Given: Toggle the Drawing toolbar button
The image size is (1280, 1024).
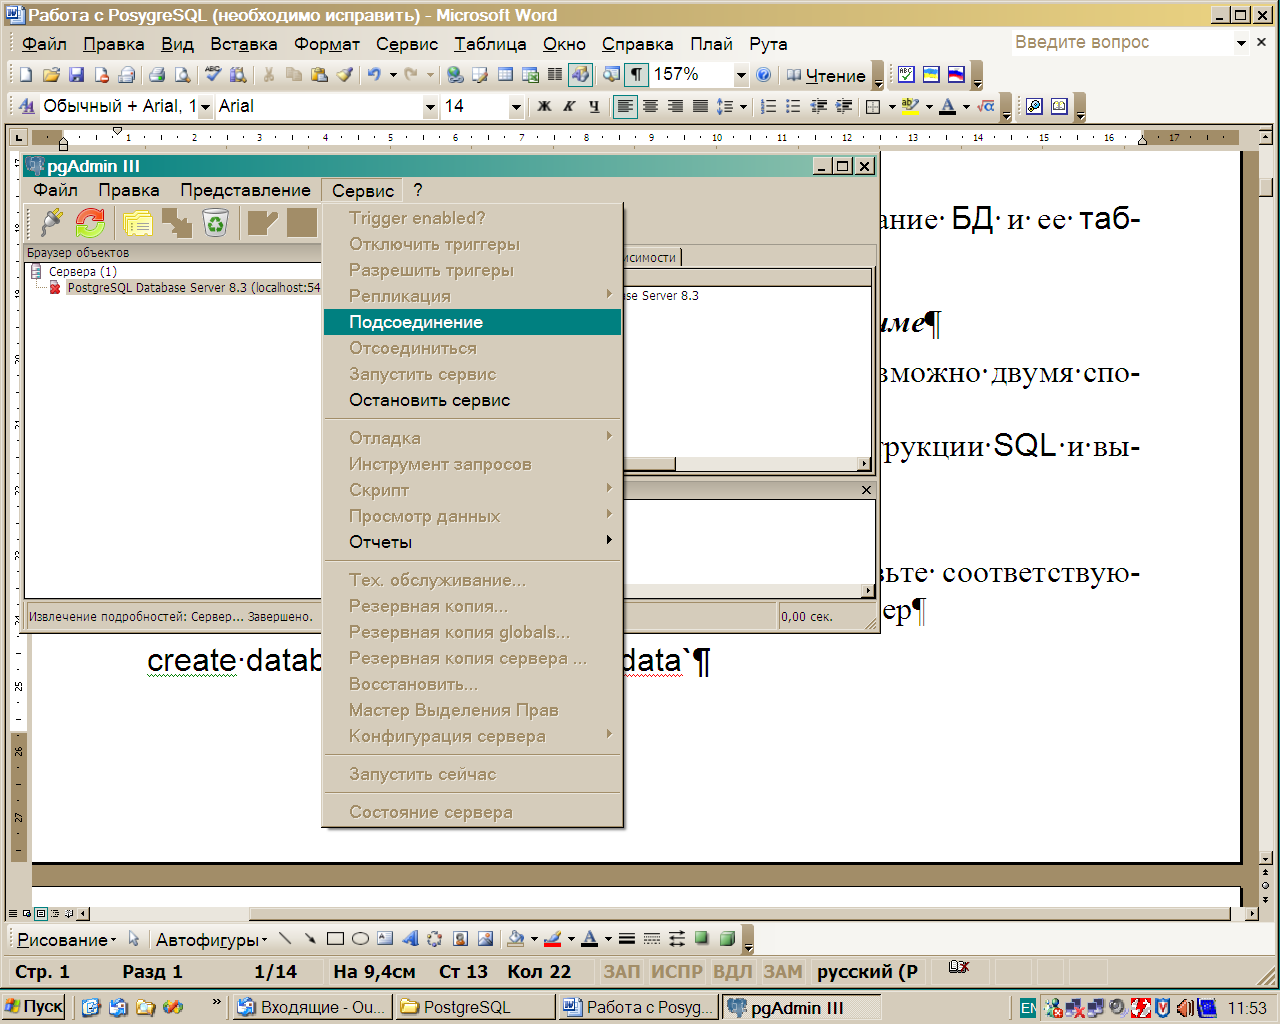Looking at the screenshot, I should pos(580,75).
